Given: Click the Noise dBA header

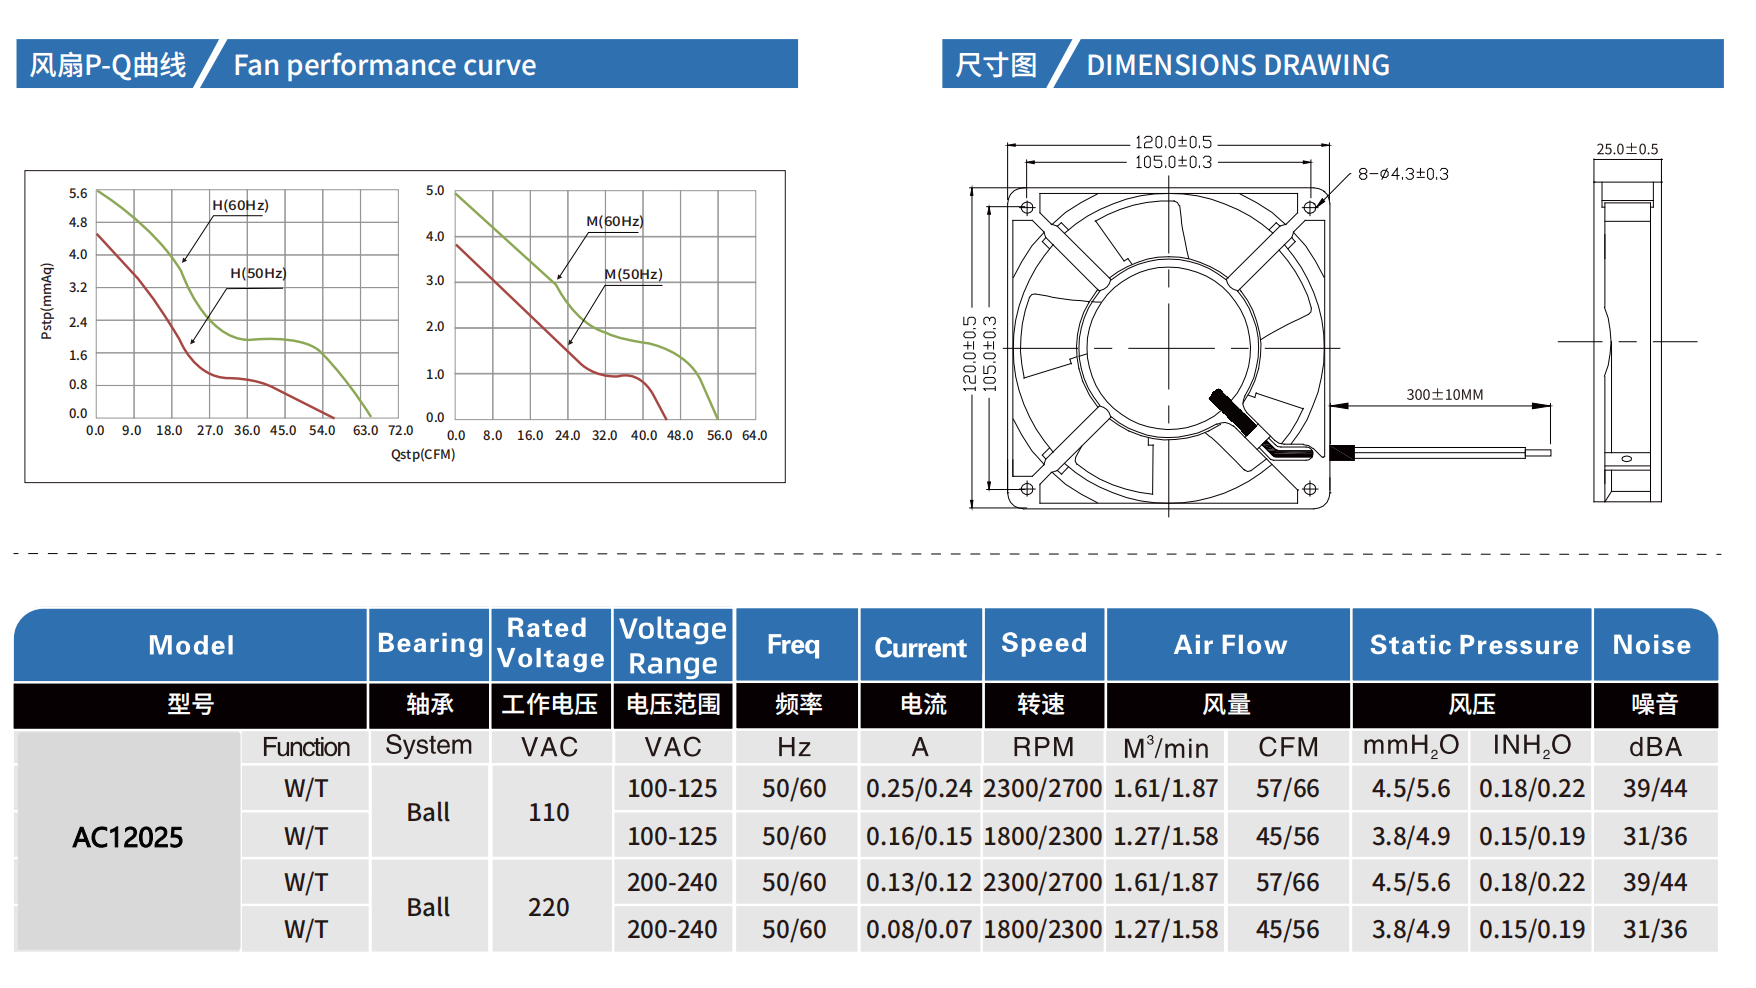Looking at the screenshot, I should (x=1655, y=747).
